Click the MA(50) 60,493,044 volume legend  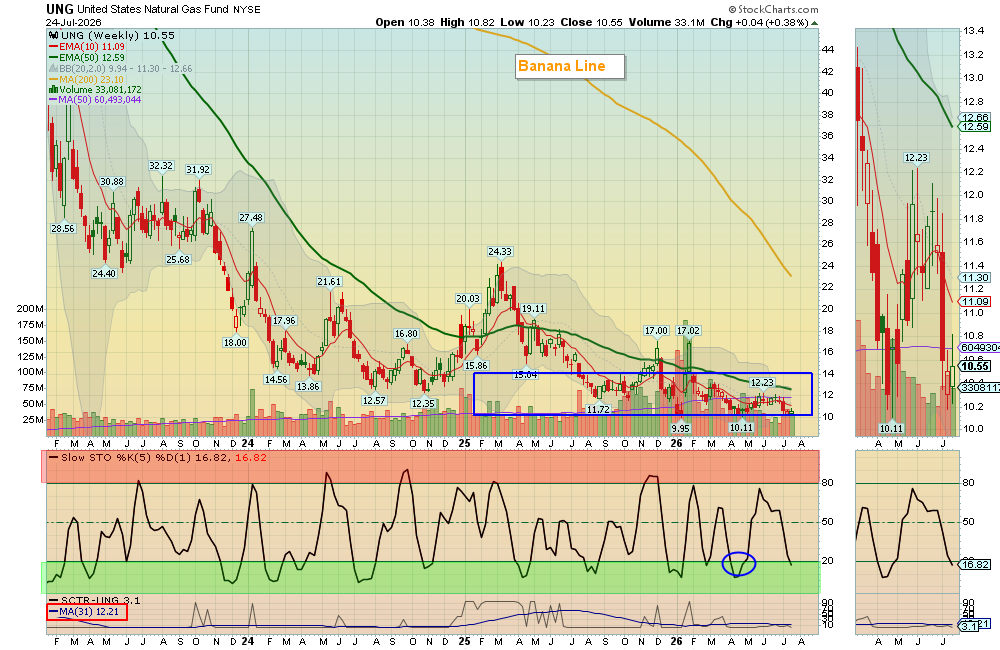(x=95, y=100)
